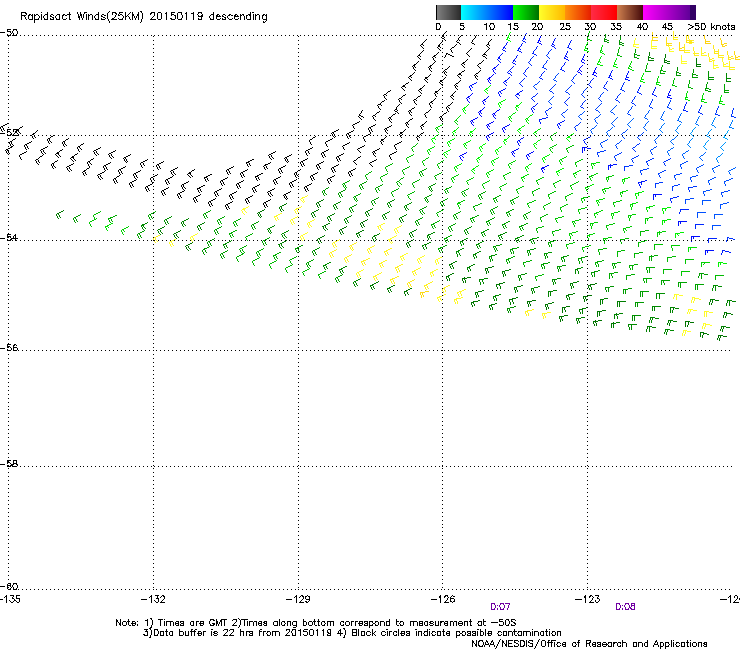Click the red 30-35 knots color segment
This screenshot has height=650, width=740.
pos(604,12)
